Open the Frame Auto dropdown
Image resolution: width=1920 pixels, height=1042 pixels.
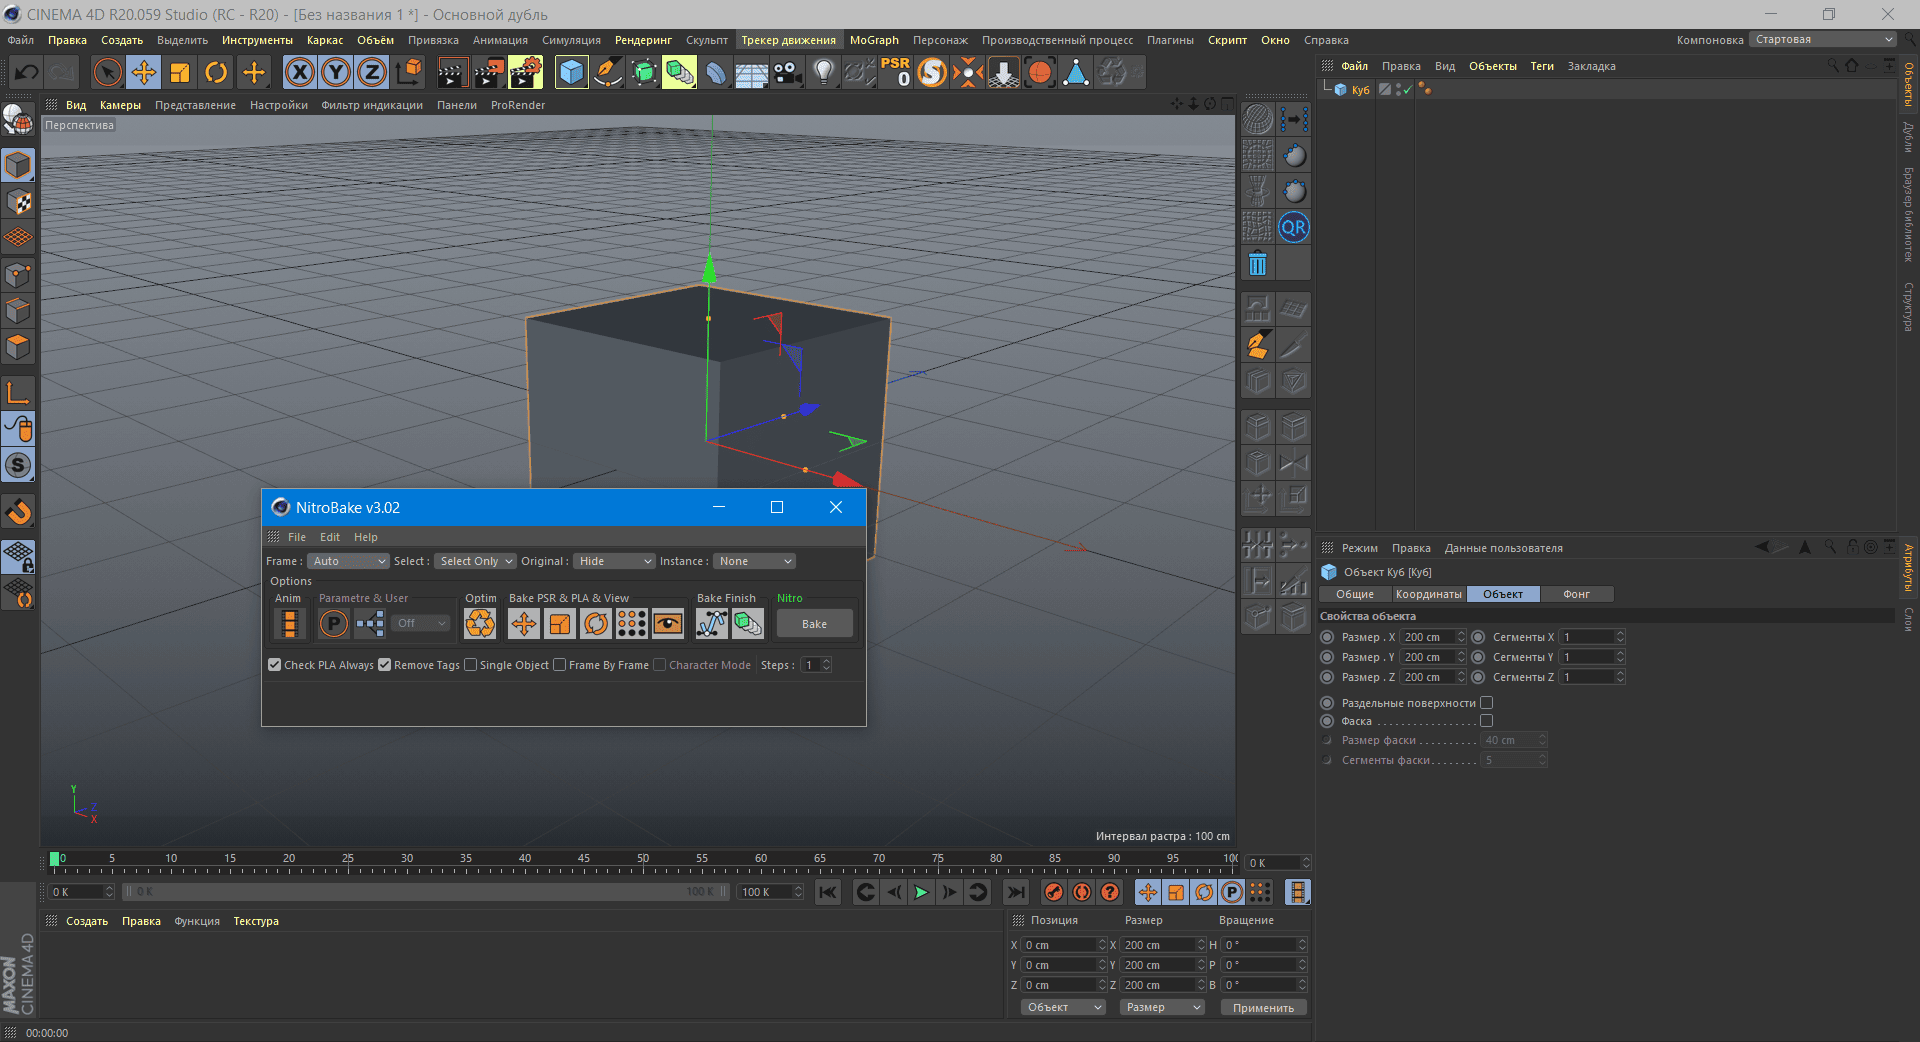point(347,561)
